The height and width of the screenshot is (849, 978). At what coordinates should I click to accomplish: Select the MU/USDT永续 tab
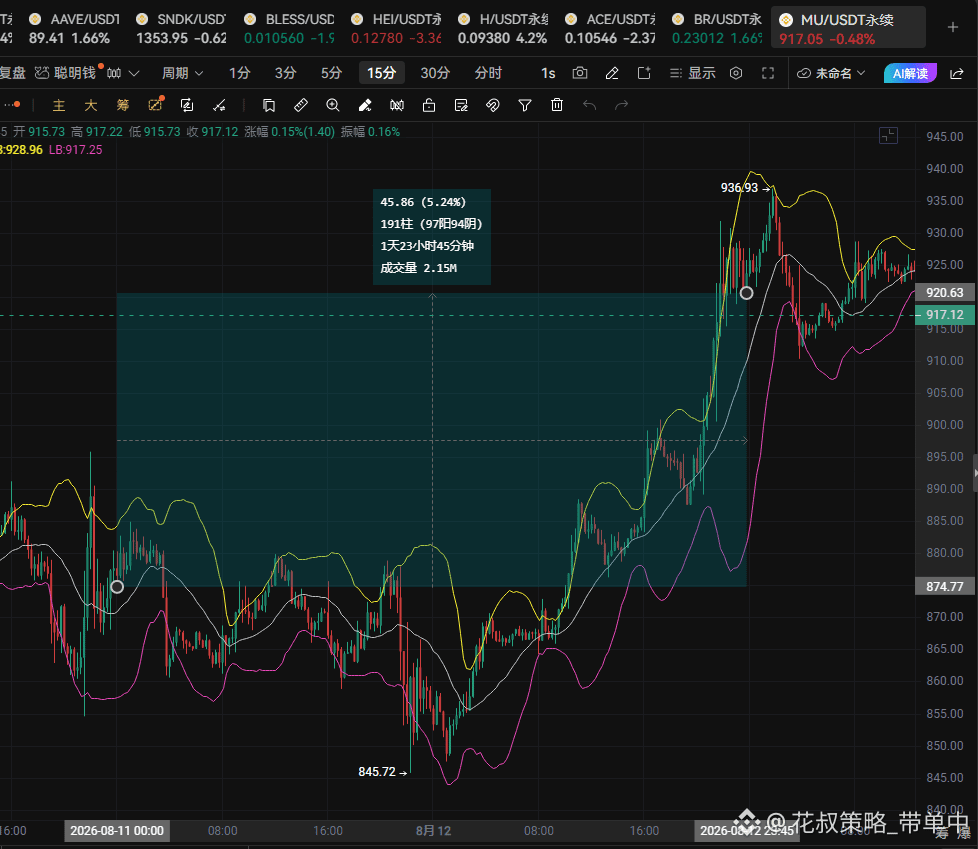point(848,28)
